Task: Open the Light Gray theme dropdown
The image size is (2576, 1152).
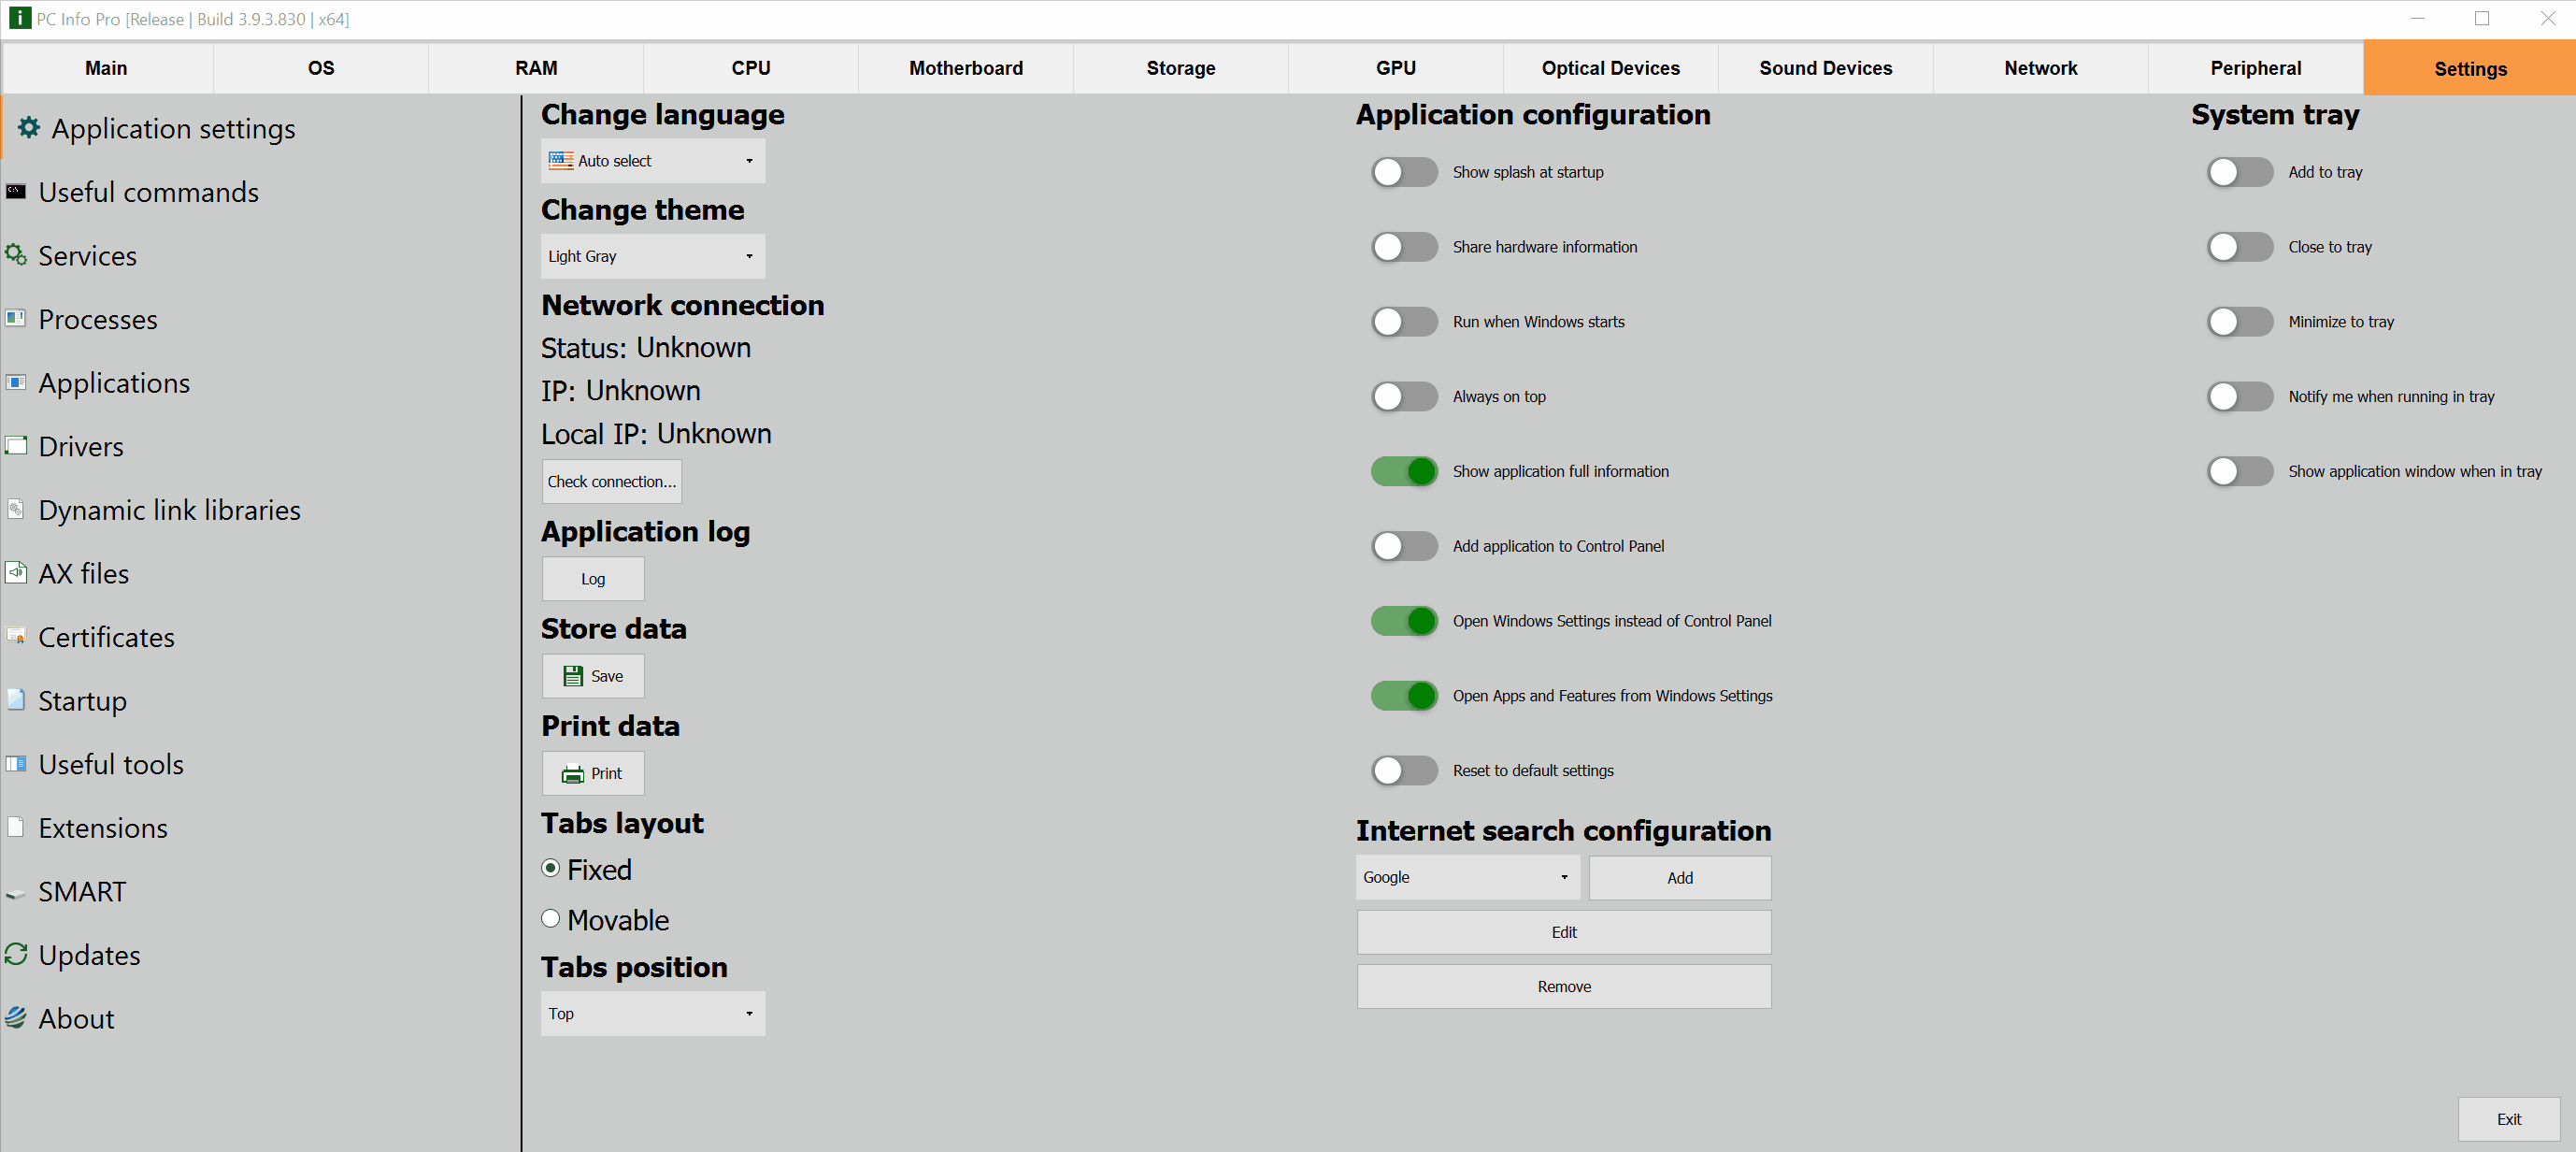Action: [x=653, y=256]
